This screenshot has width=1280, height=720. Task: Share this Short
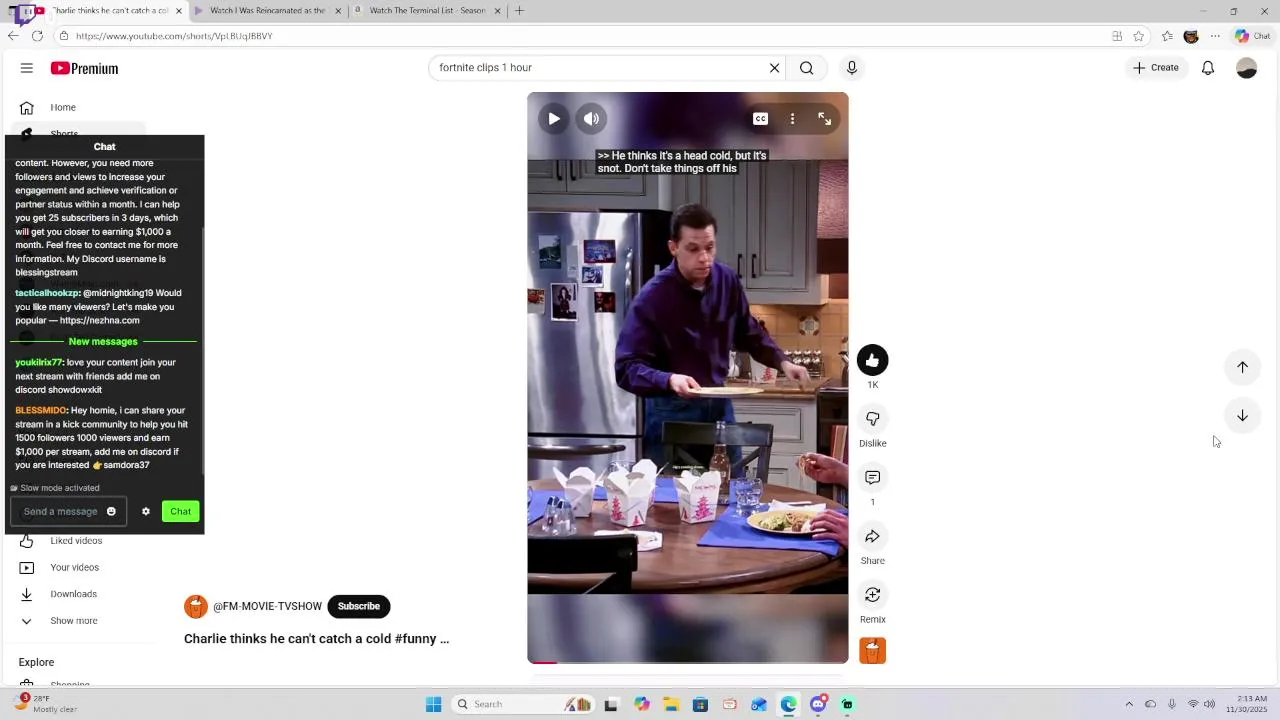pos(873,537)
